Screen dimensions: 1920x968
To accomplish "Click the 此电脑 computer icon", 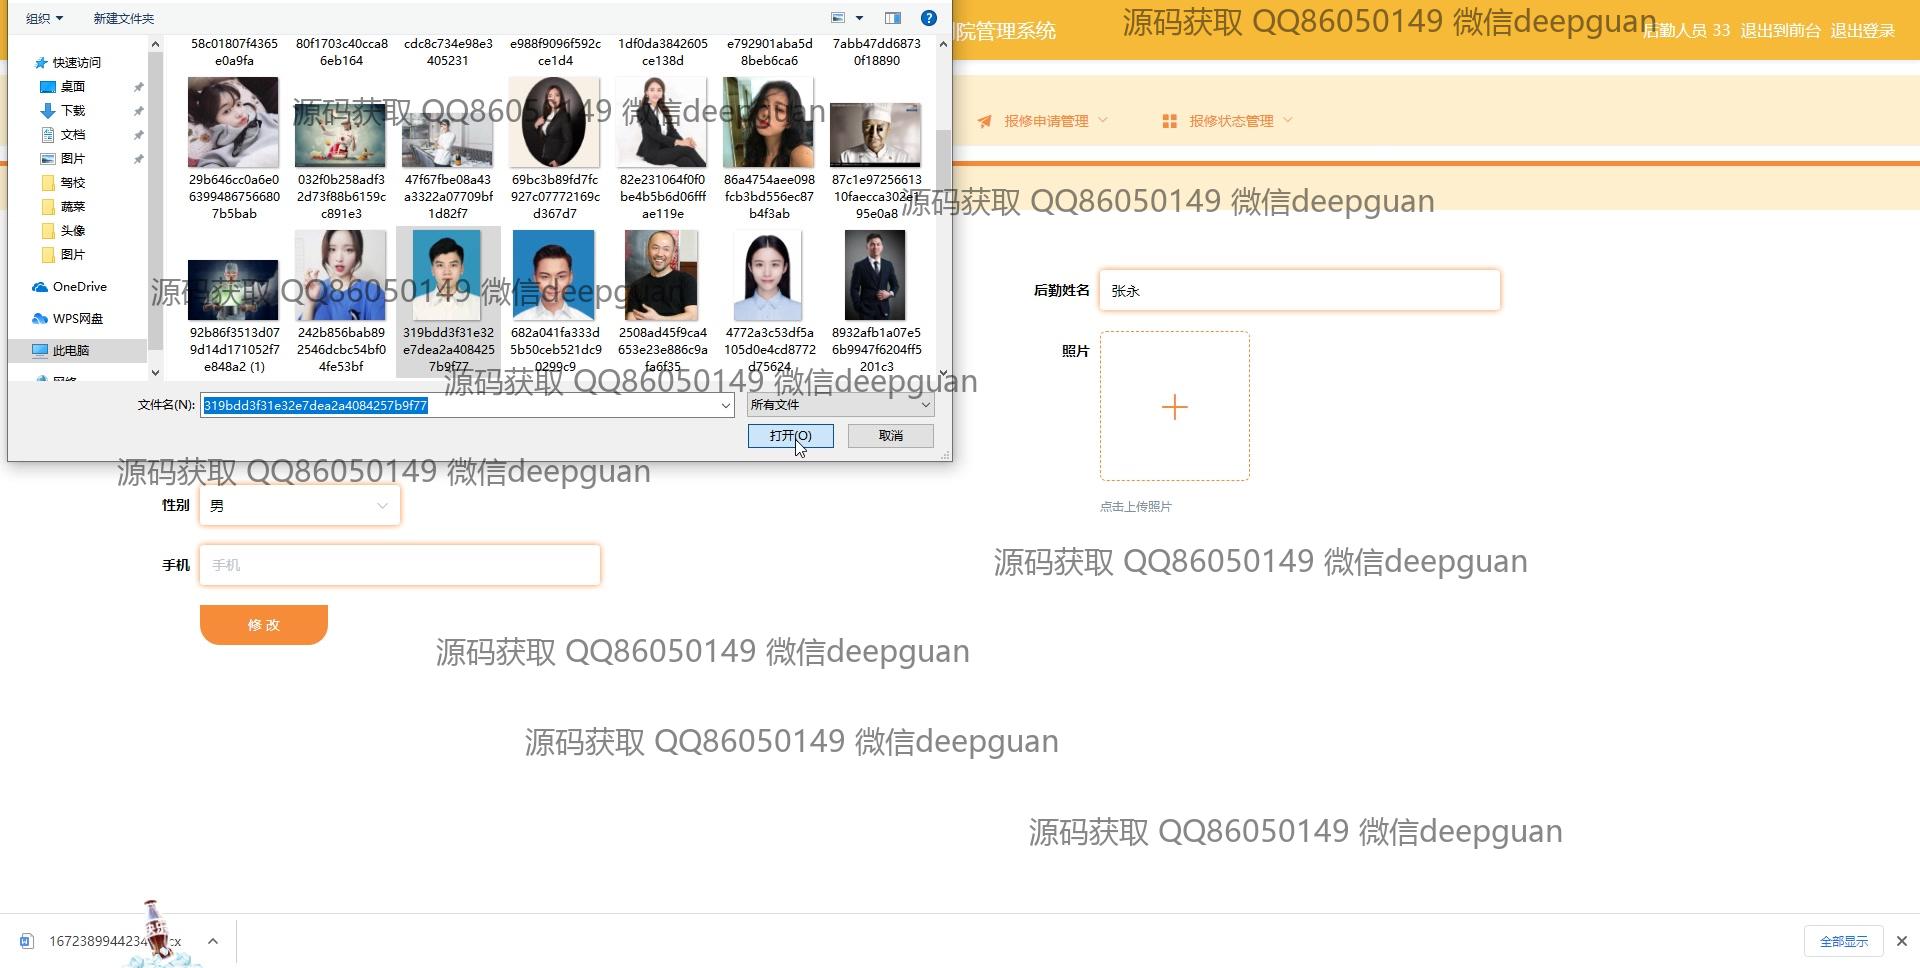I will 40,351.
